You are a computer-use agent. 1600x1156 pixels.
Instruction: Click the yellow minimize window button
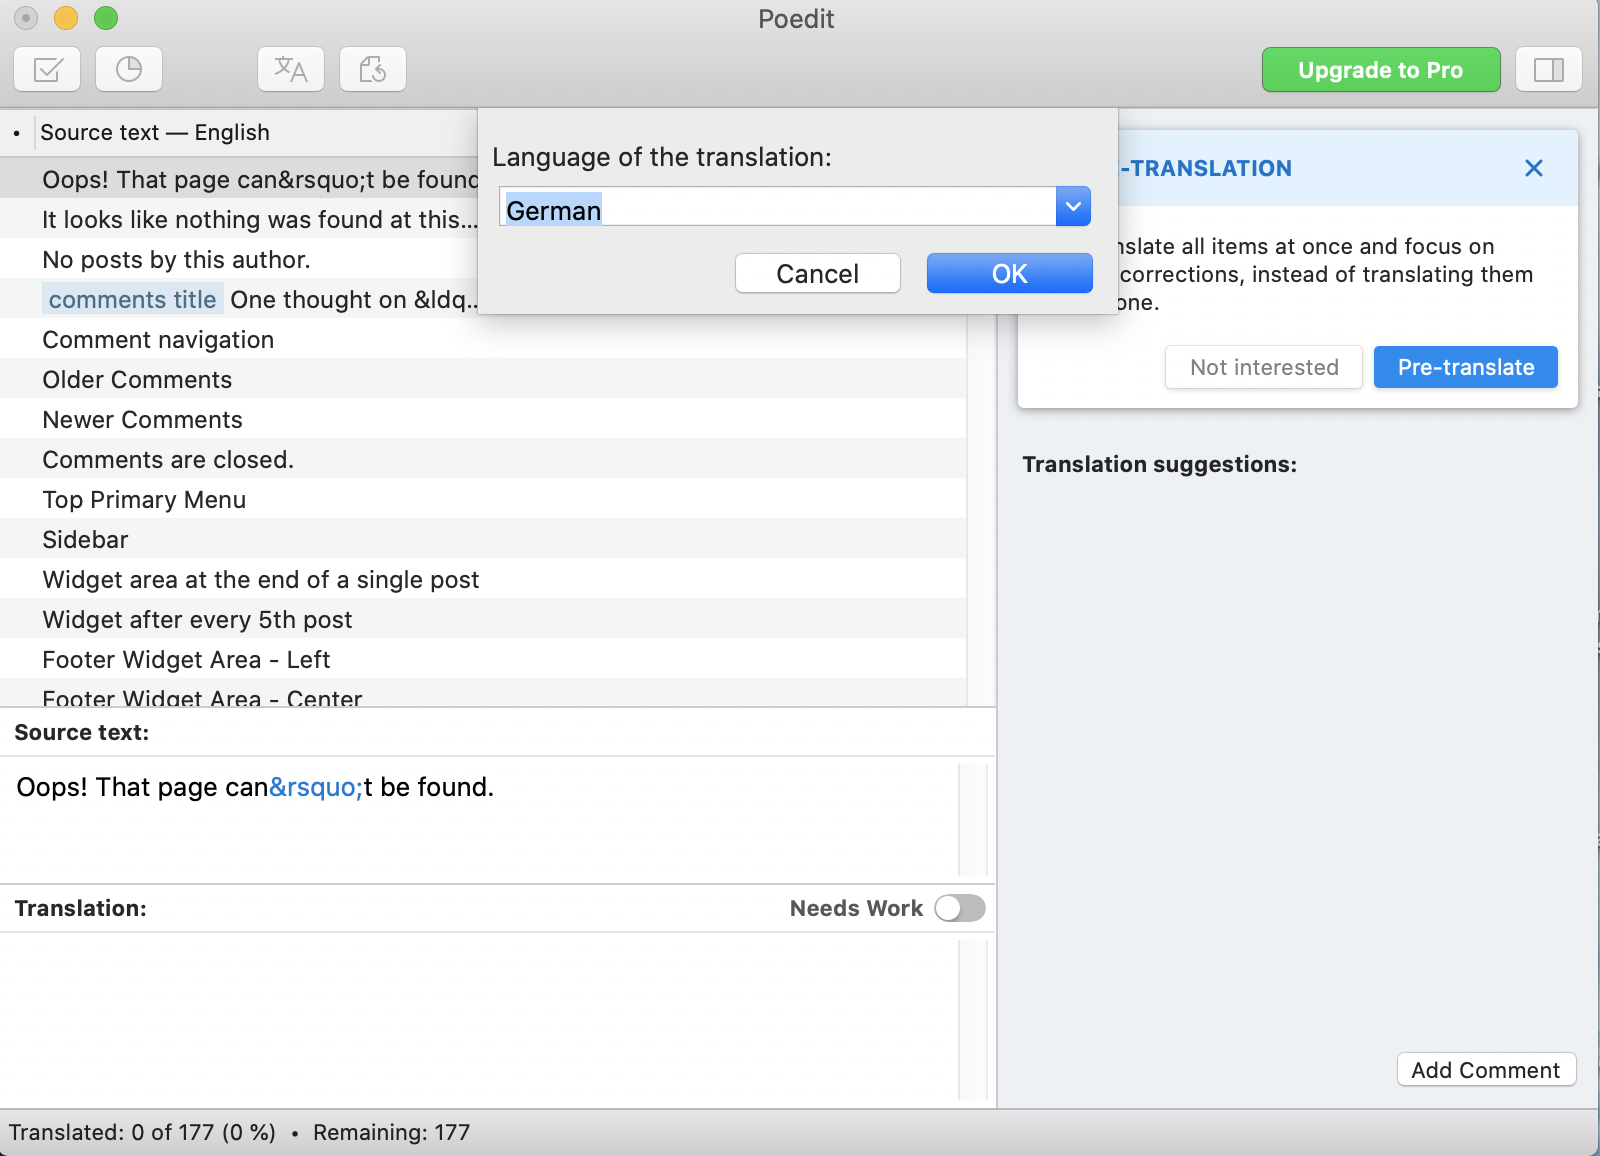(66, 18)
